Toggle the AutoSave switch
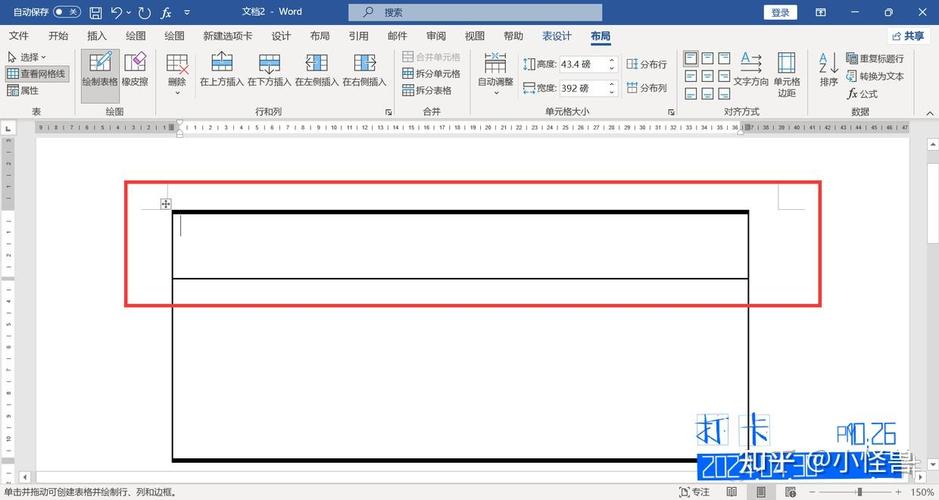 coord(66,12)
